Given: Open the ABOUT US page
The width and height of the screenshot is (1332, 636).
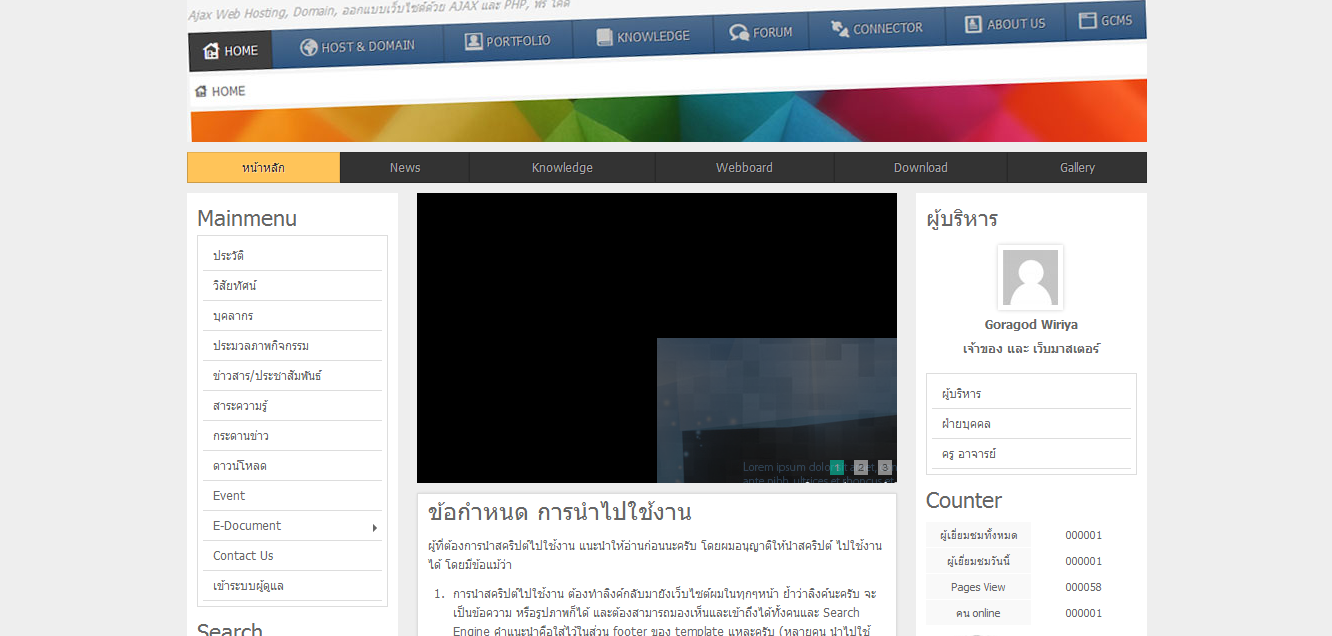Looking at the screenshot, I should coord(1005,24).
